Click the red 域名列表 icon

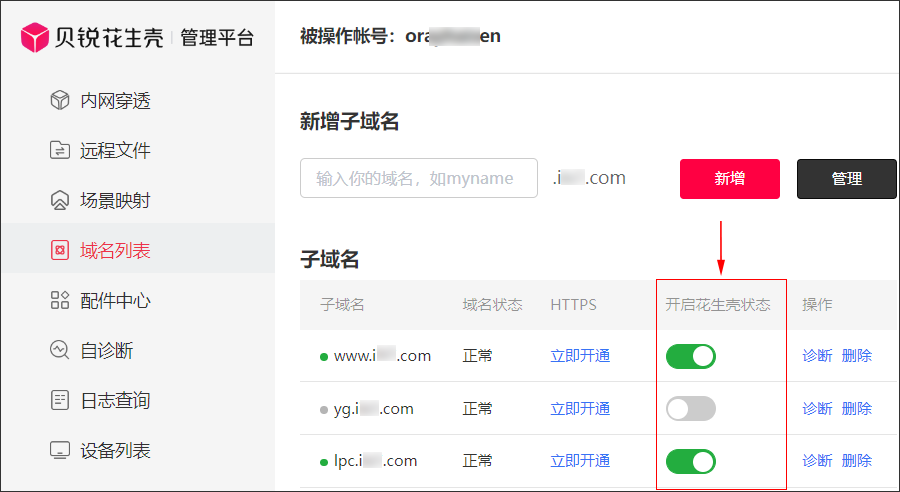60,250
